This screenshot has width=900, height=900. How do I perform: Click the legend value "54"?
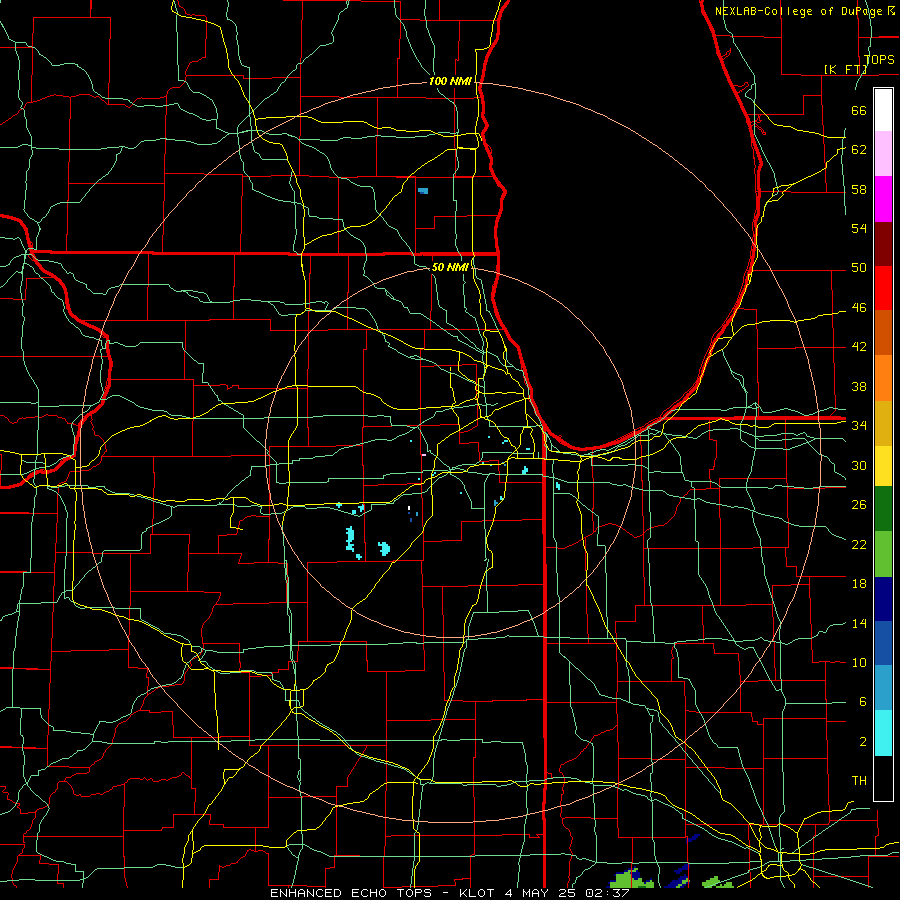click(x=859, y=228)
